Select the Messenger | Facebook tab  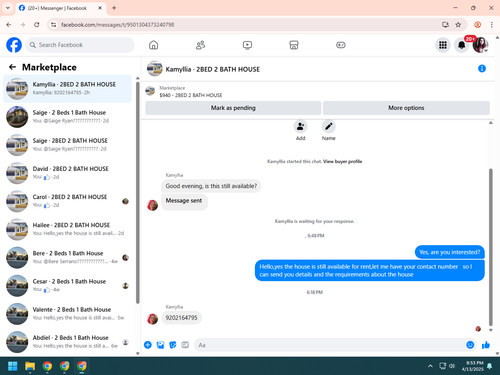point(61,8)
